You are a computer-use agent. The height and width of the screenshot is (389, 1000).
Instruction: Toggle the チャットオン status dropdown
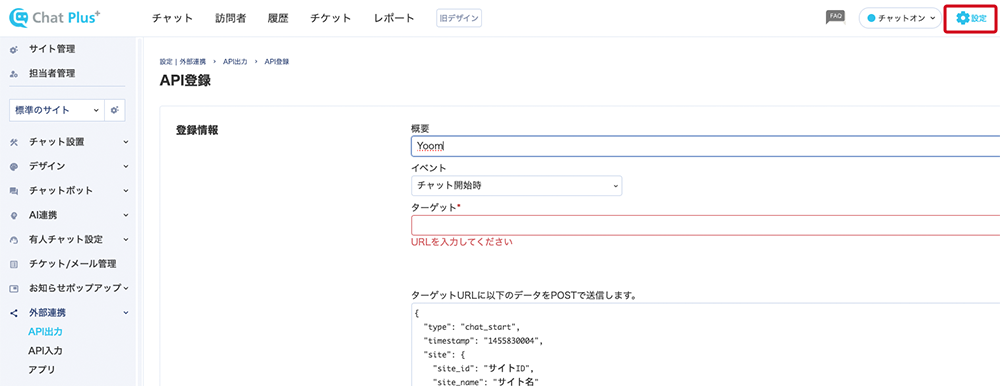[x=900, y=18]
